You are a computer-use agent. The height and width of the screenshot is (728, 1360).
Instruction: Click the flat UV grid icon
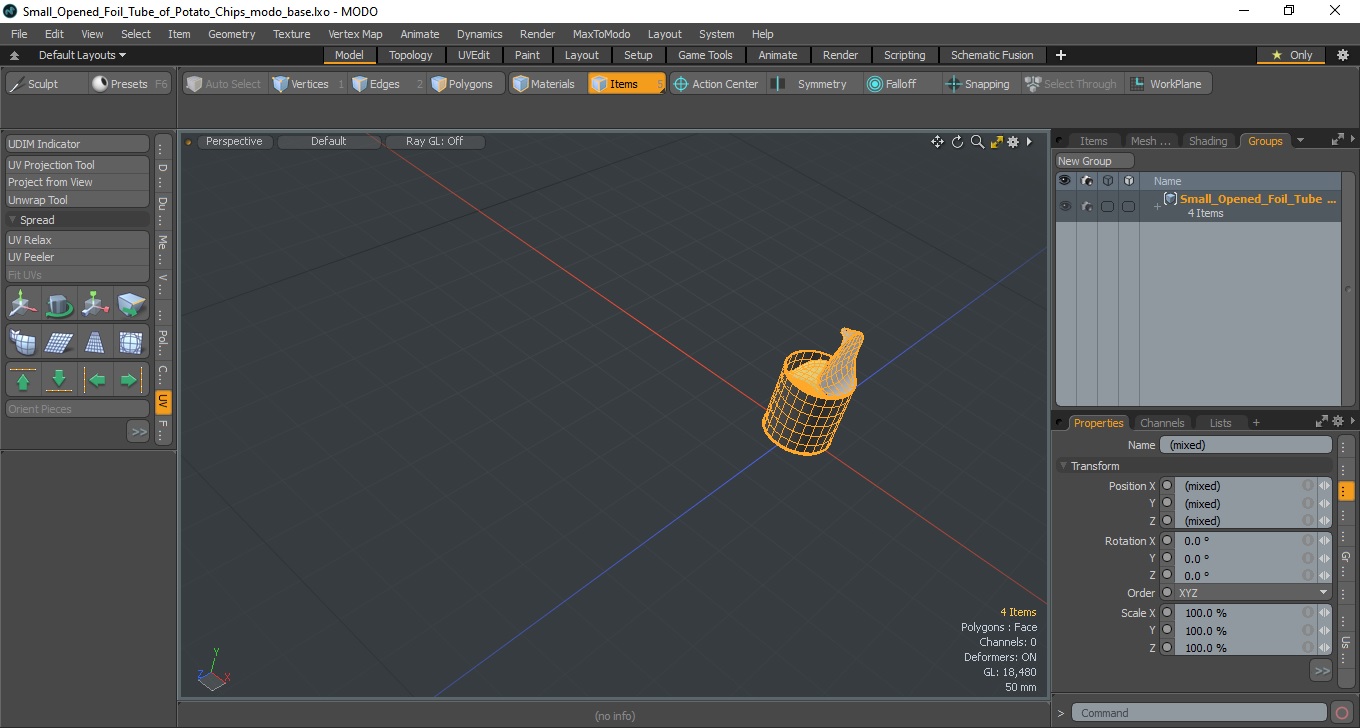click(60, 342)
